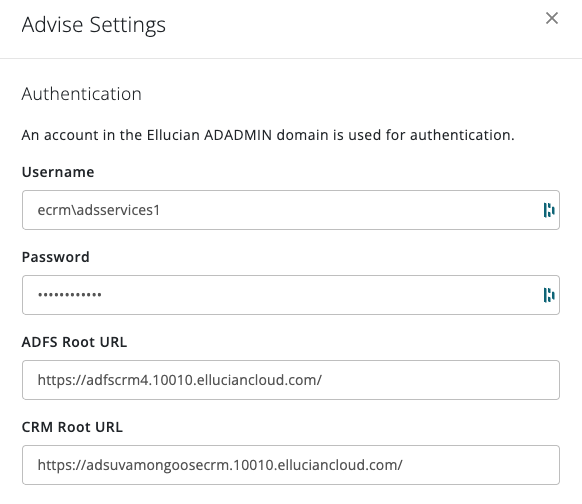582x504 pixels.
Task: Click the ecrm\adsservices1 username text
Action: [x=99, y=210]
